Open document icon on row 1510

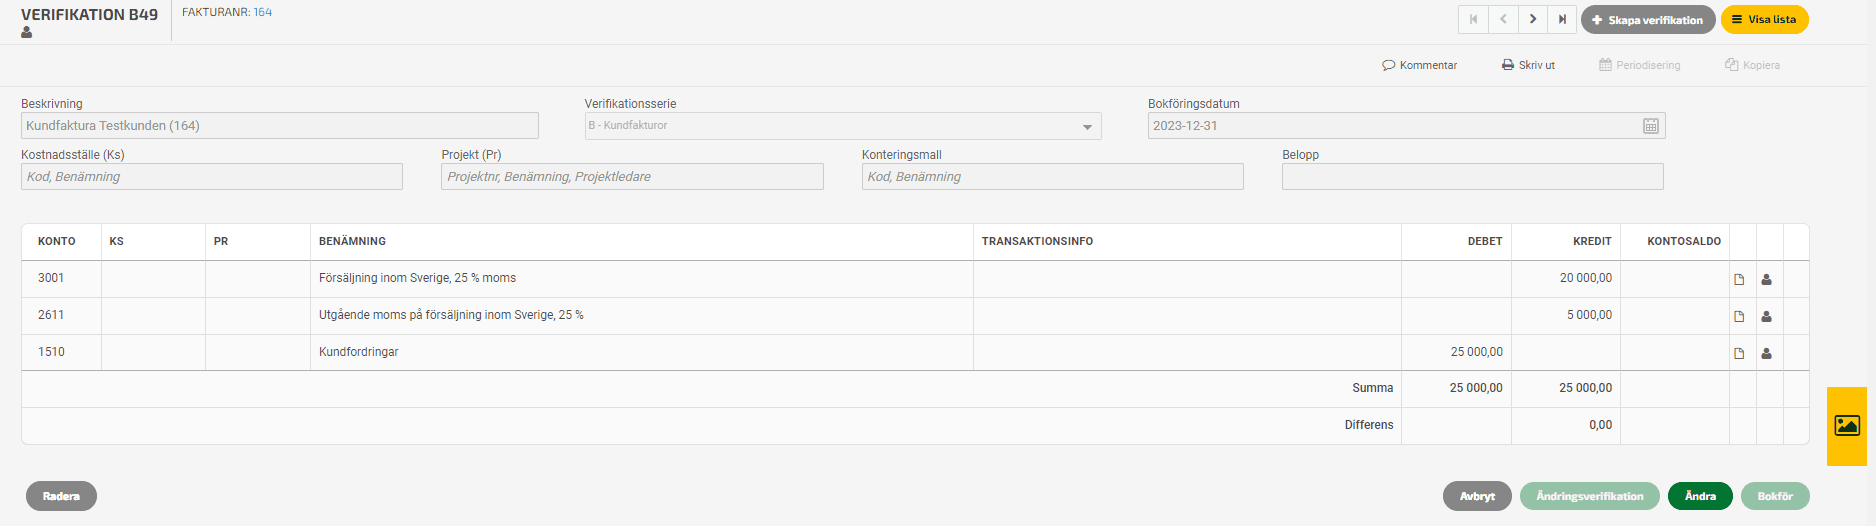tap(1739, 353)
